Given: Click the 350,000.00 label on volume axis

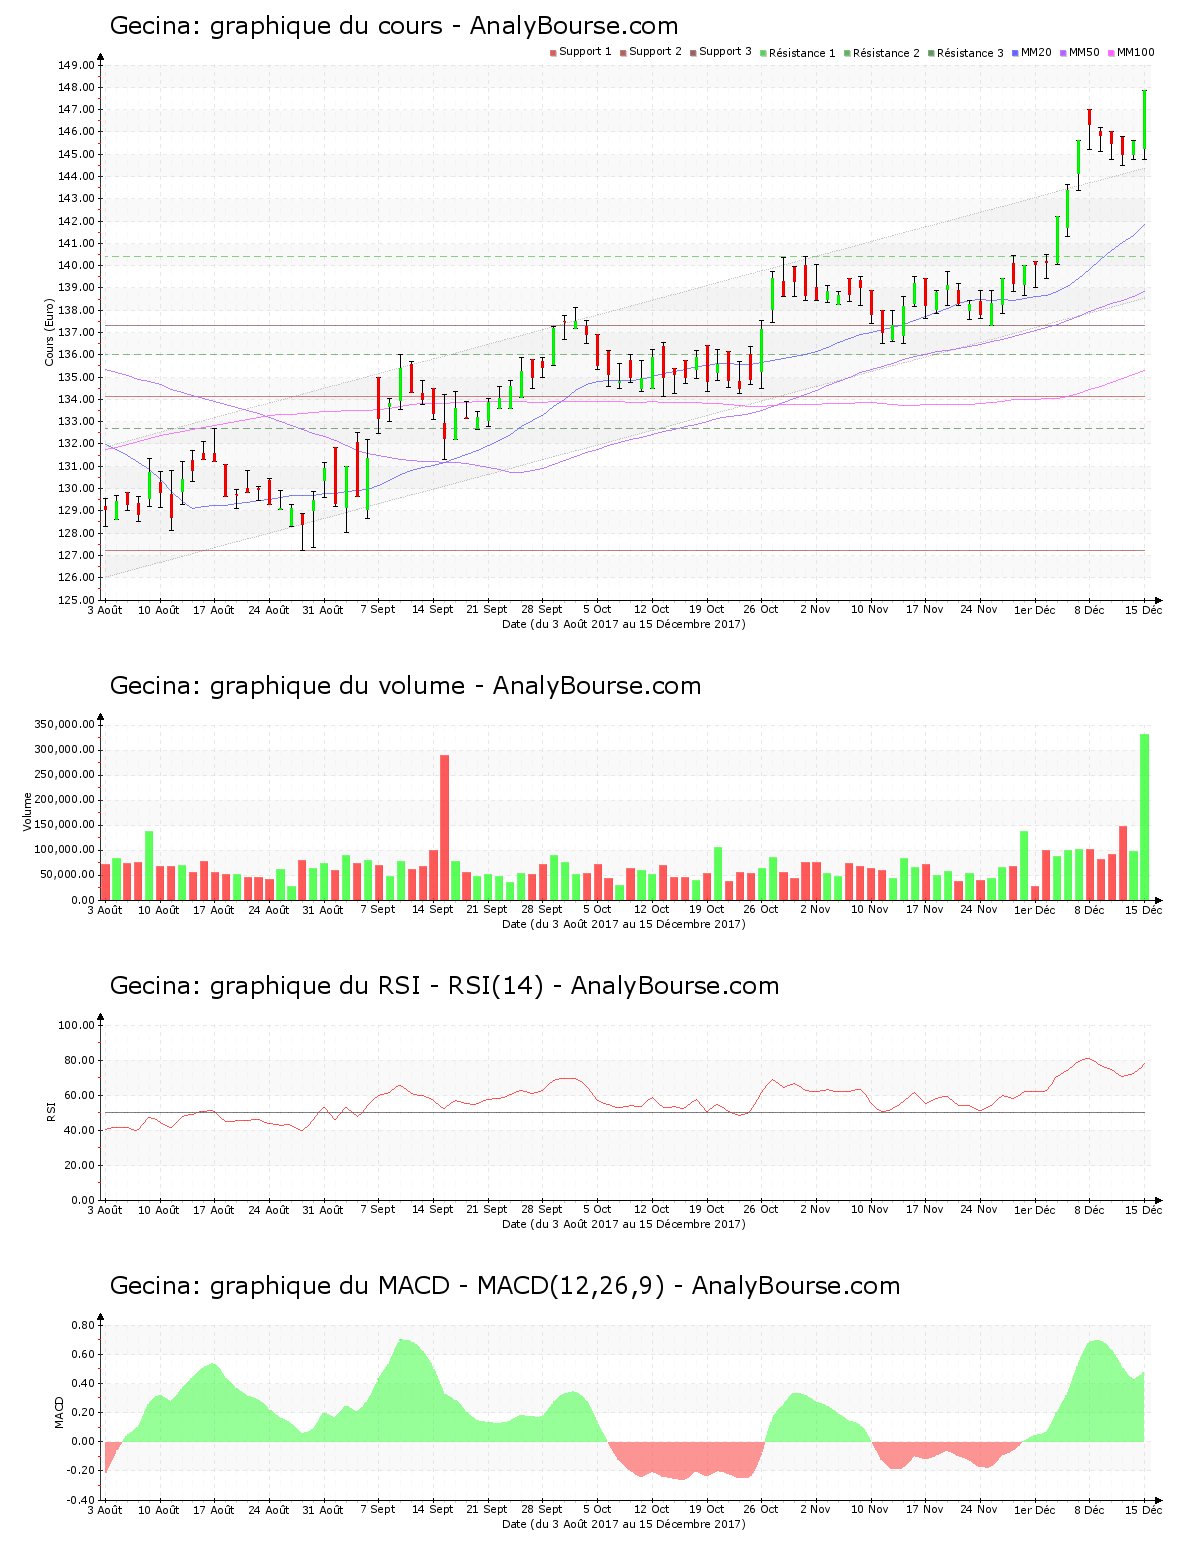Looking at the screenshot, I should point(65,725).
